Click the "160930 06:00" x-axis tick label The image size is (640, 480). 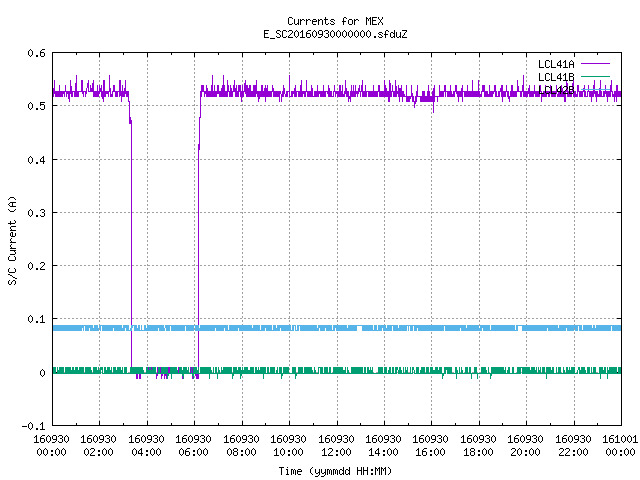pos(193,446)
